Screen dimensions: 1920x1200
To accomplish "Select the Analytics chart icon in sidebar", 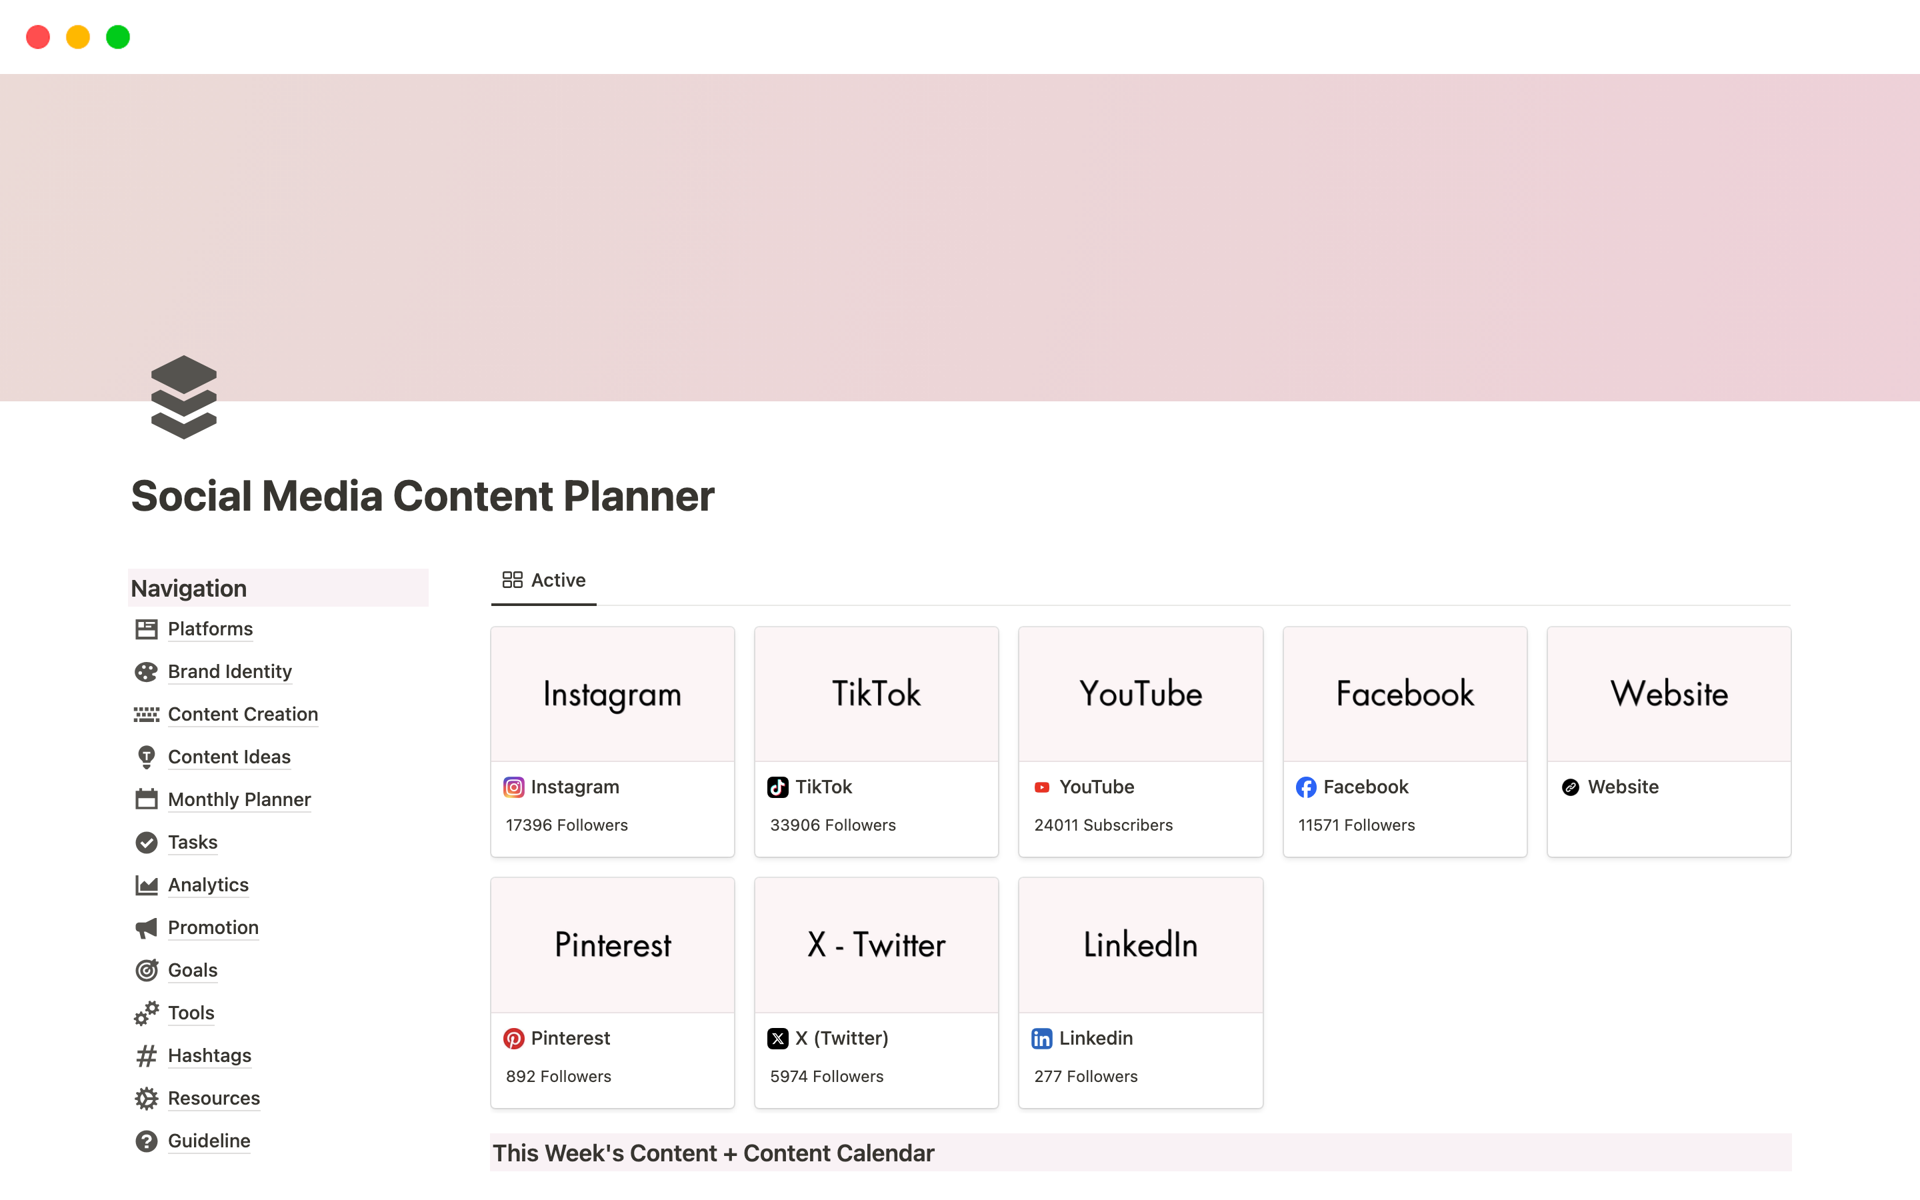I will pos(146,885).
